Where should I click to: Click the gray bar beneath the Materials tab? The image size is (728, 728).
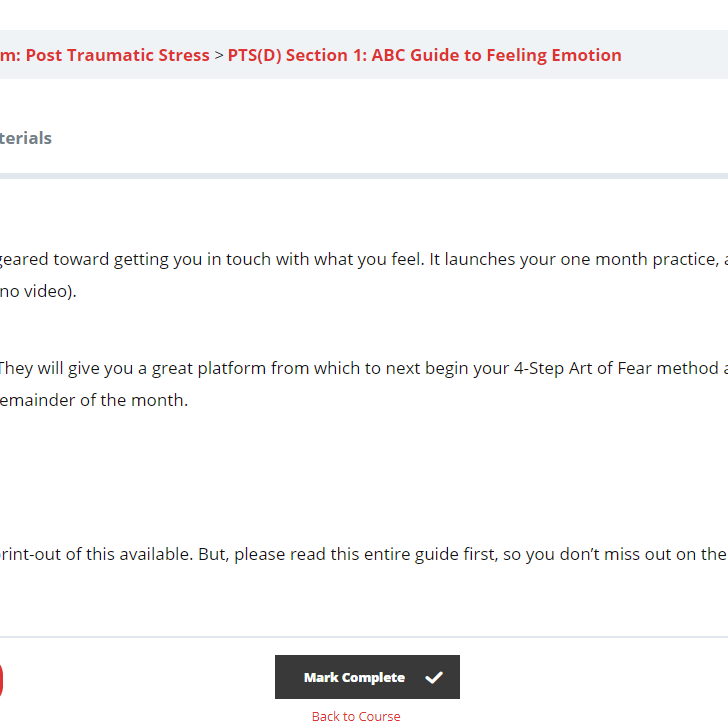click(364, 176)
